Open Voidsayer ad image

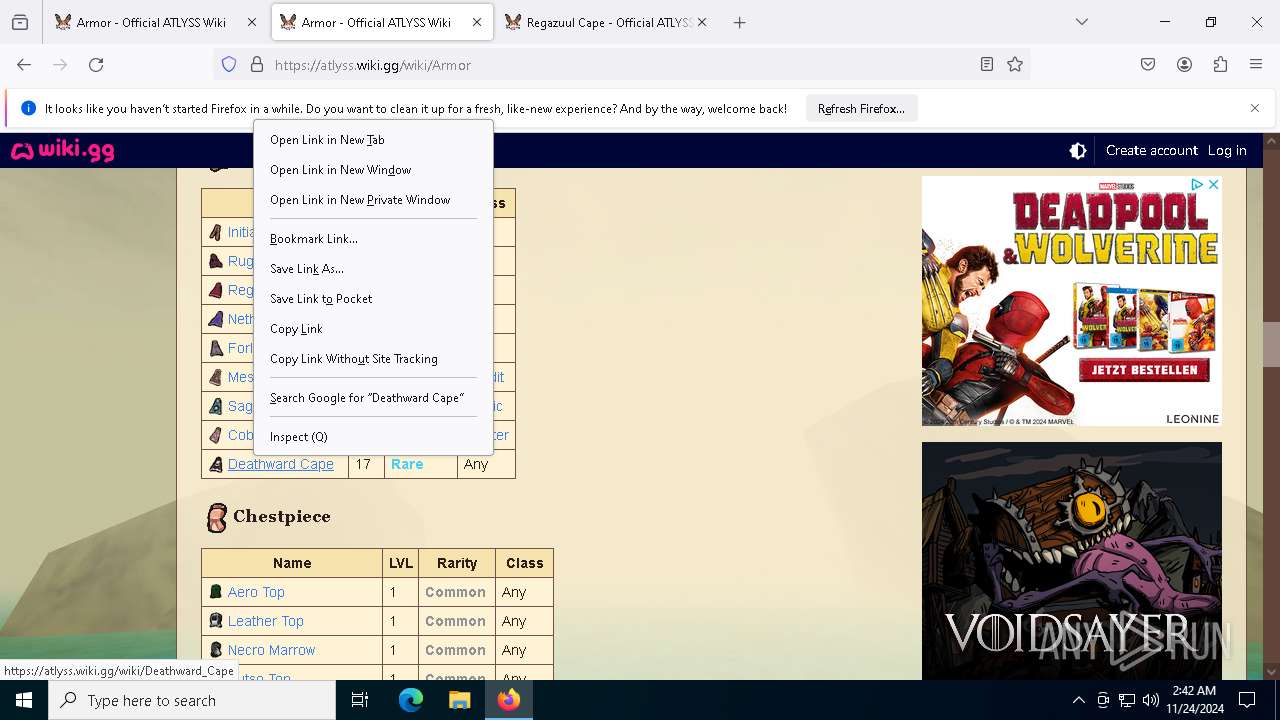[1071, 561]
